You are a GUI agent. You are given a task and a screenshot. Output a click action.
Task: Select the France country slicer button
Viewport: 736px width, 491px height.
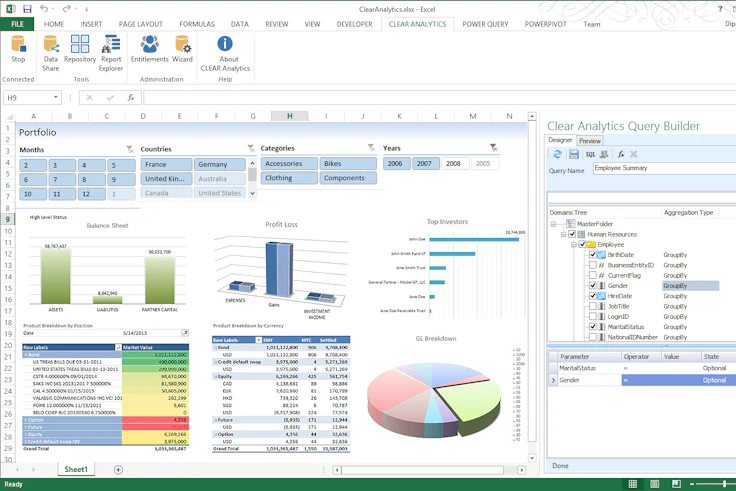tap(166, 164)
